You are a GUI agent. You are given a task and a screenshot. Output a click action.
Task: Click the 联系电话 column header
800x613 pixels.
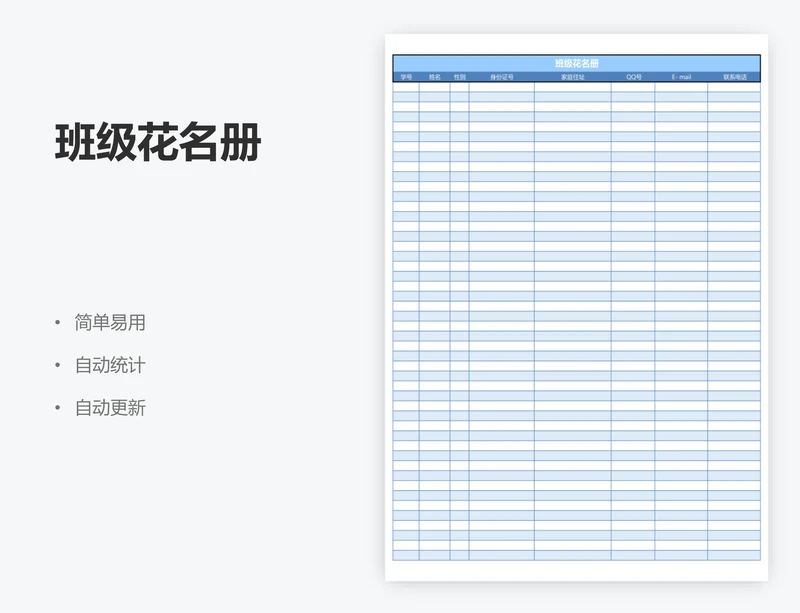734,77
